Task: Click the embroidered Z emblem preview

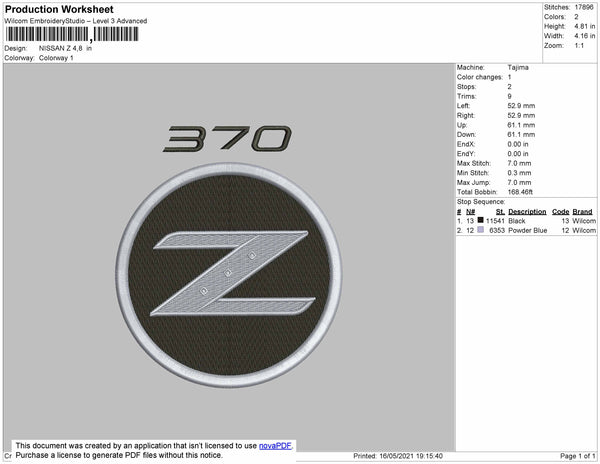Action: point(228,274)
